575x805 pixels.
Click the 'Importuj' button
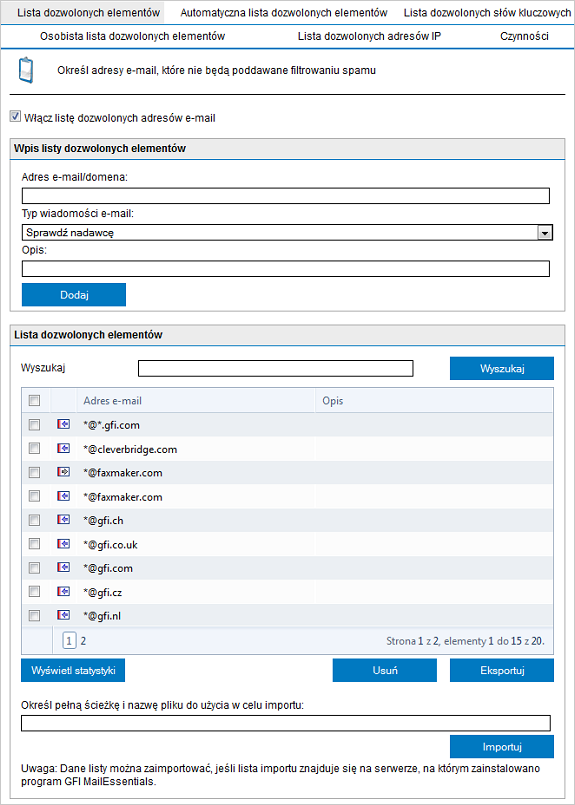502,746
